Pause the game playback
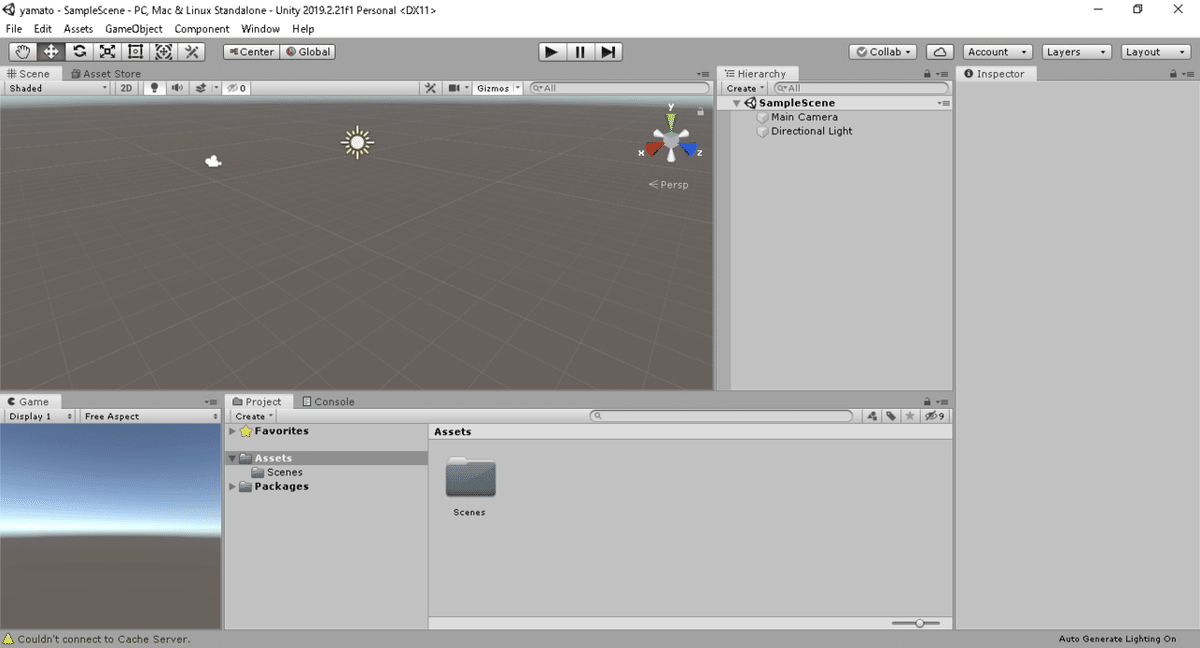This screenshot has width=1200, height=648. (x=580, y=52)
